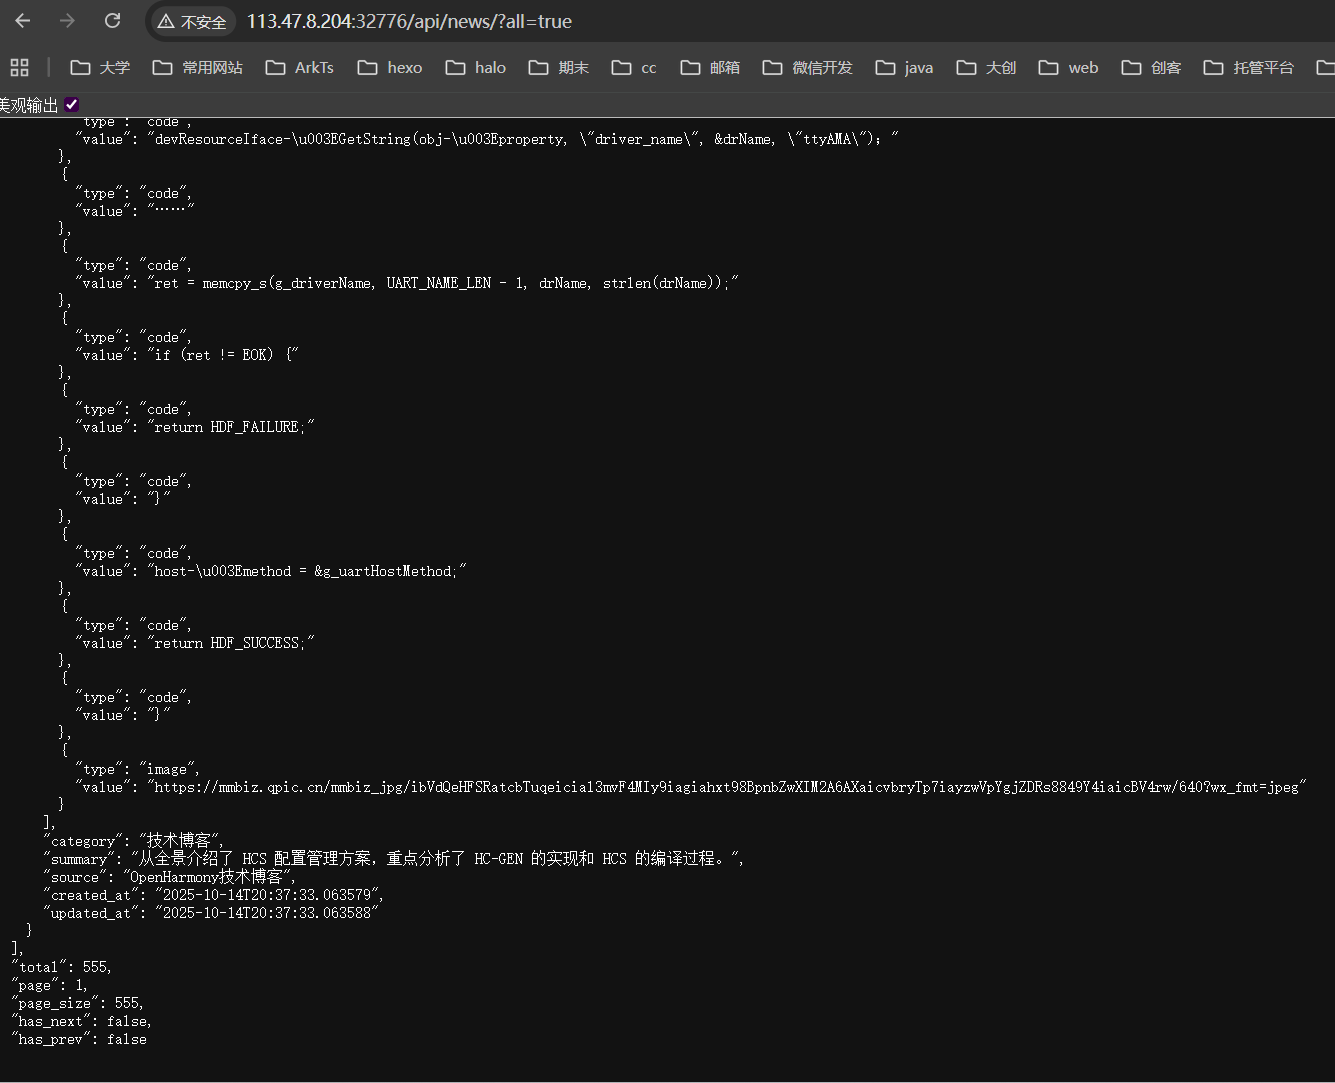
Task: Open the hexo bookmark folder
Action: click(390, 67)
